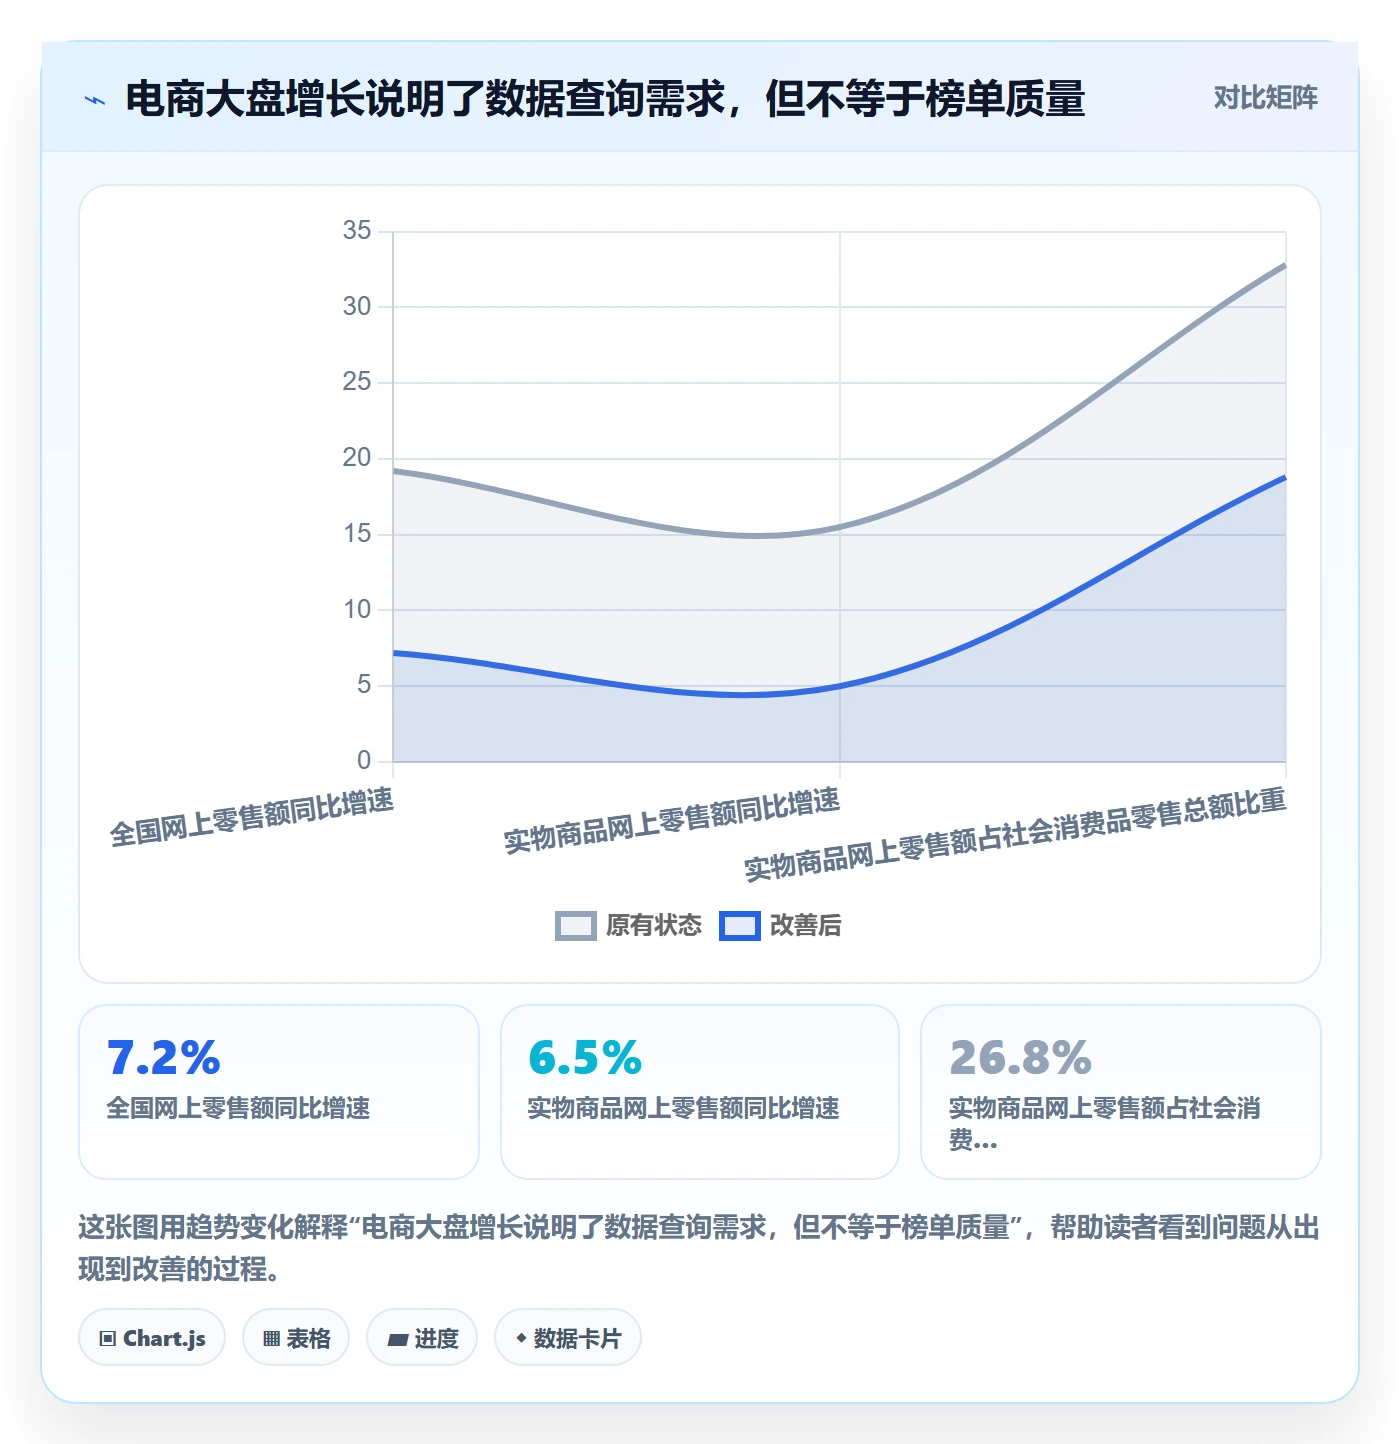Click the 26.8% value text

(1020, 1058)
